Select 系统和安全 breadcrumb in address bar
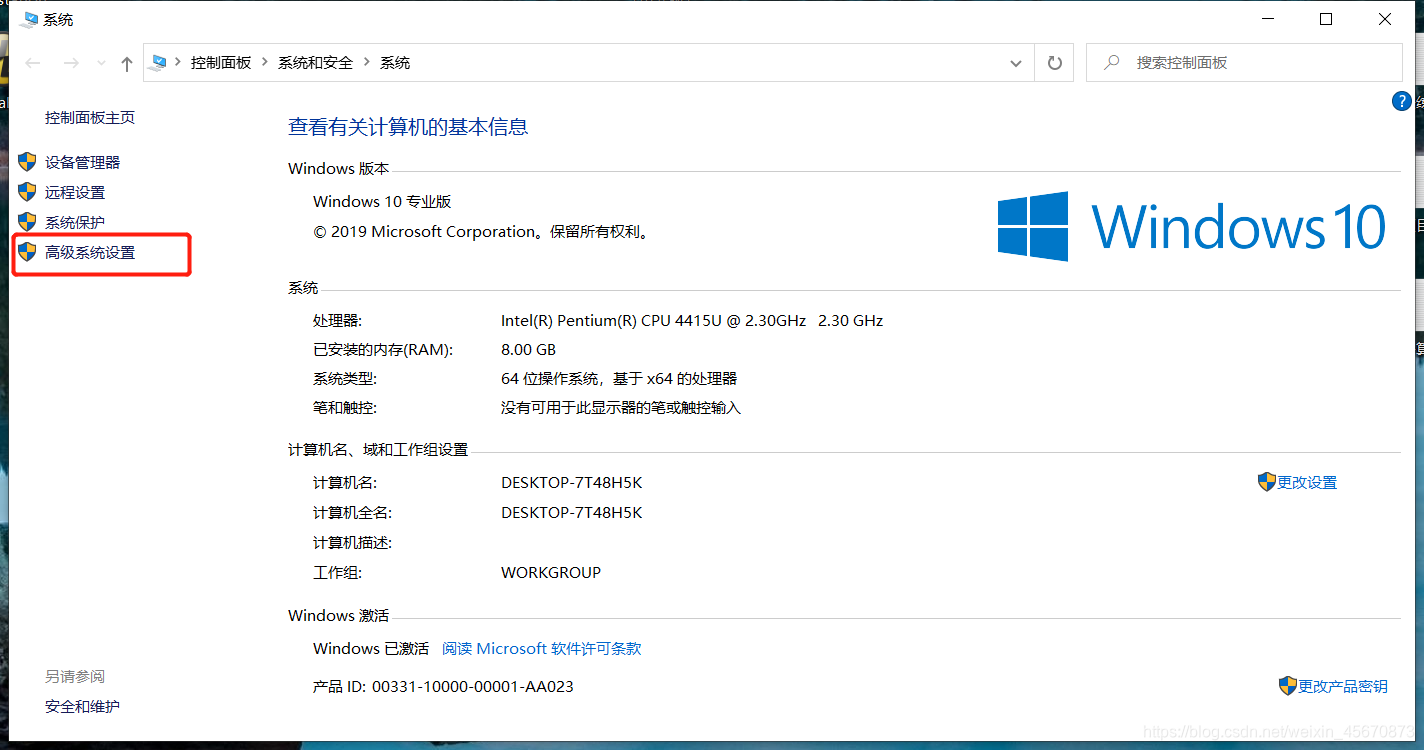This screenshot has height=750, width=1424. point(316,63)
